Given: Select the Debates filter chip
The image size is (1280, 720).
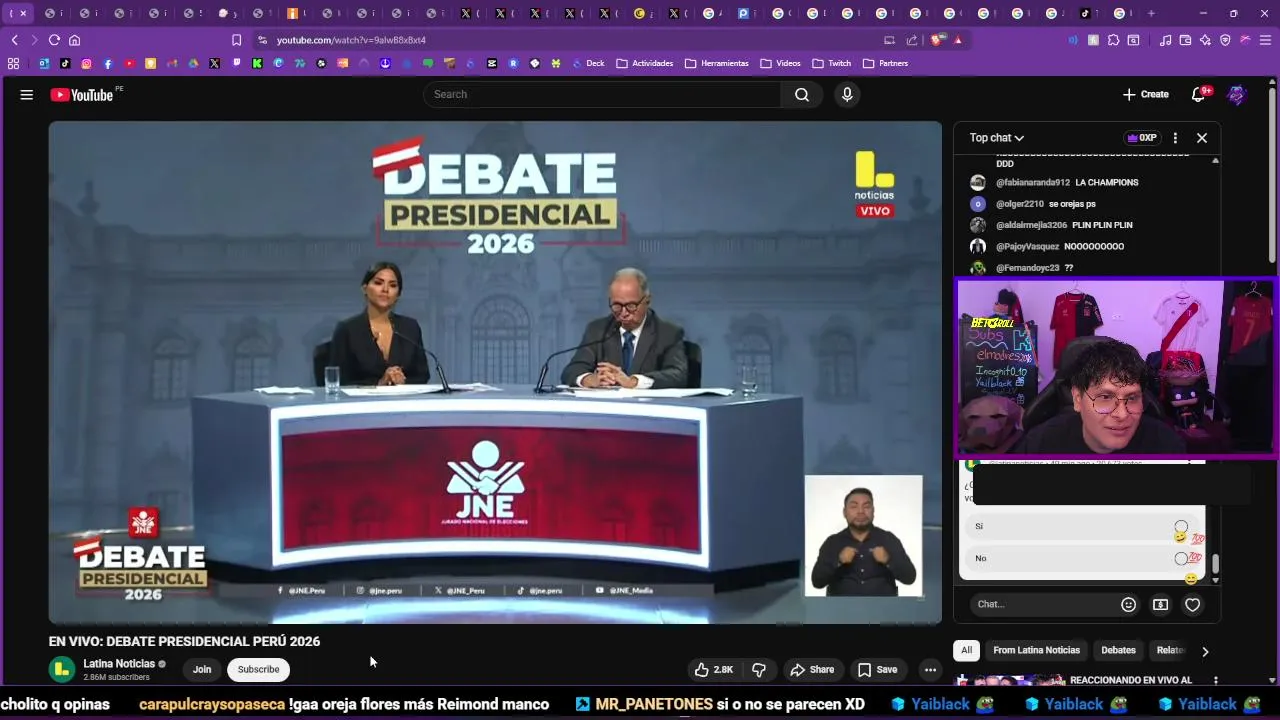Looking at the screenshot, I should (x=1118, y=650).
